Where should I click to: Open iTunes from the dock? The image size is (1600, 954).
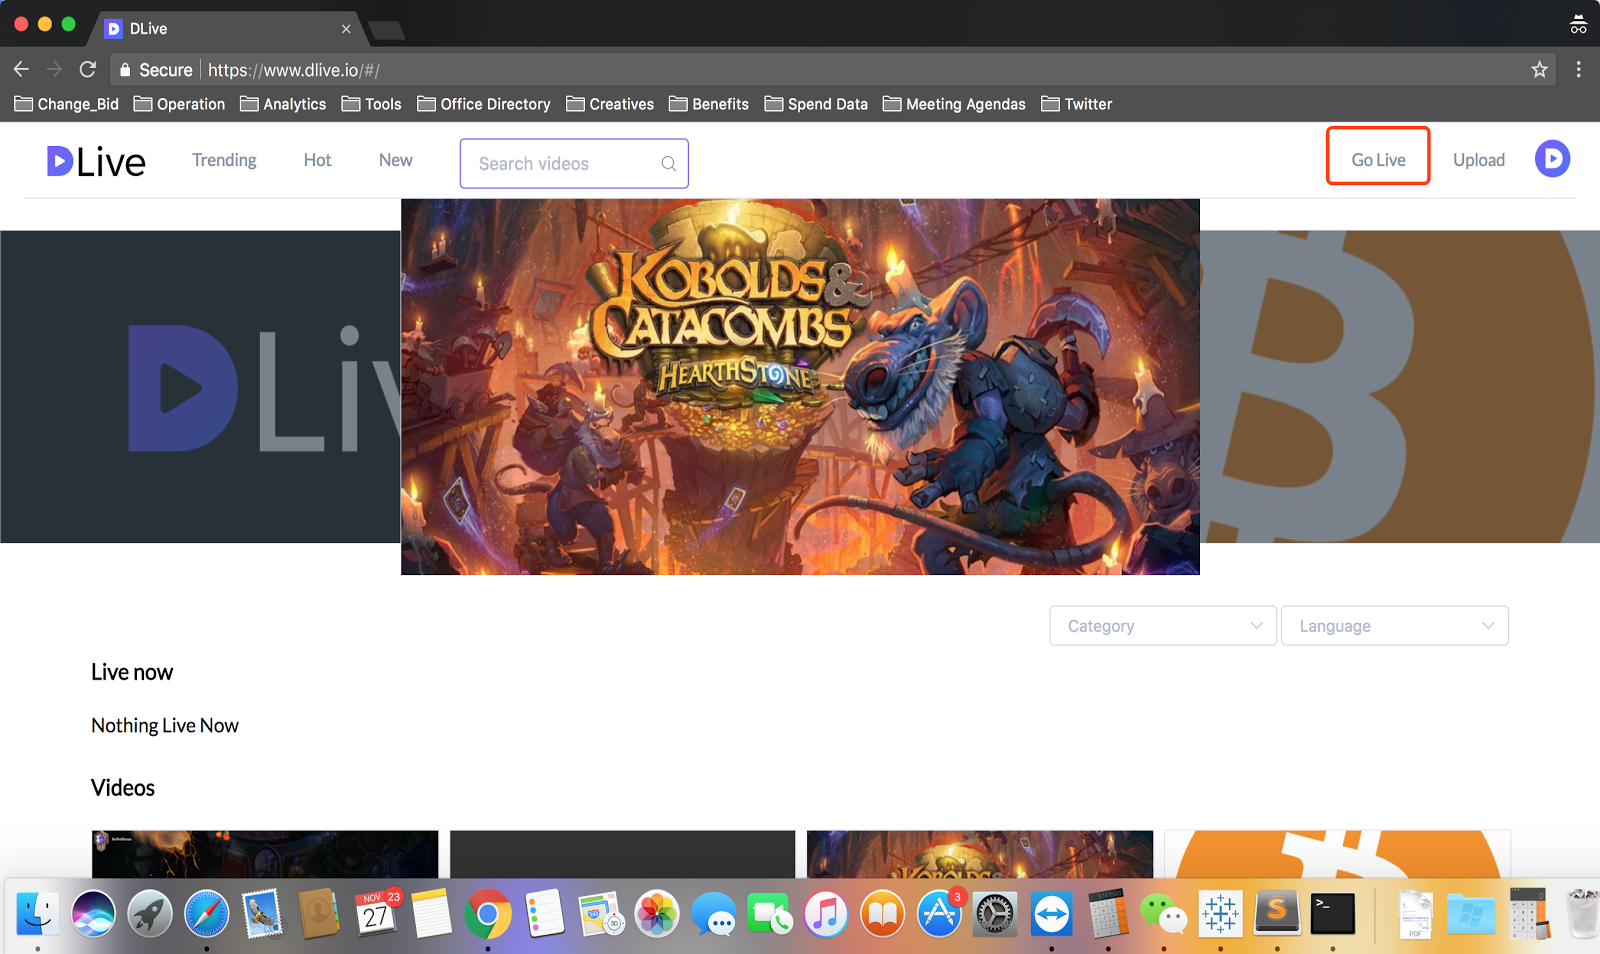[826, 914]
